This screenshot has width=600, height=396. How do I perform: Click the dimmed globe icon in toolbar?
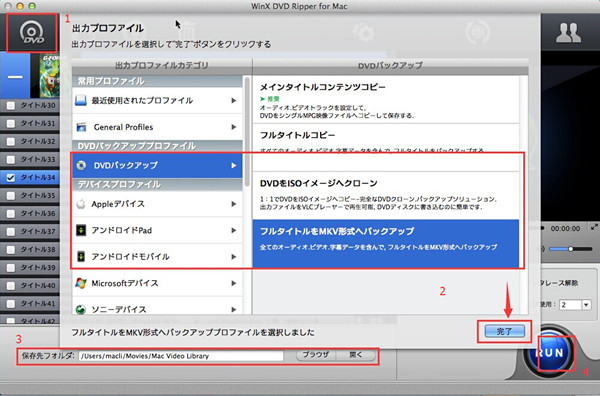[478, 33]
